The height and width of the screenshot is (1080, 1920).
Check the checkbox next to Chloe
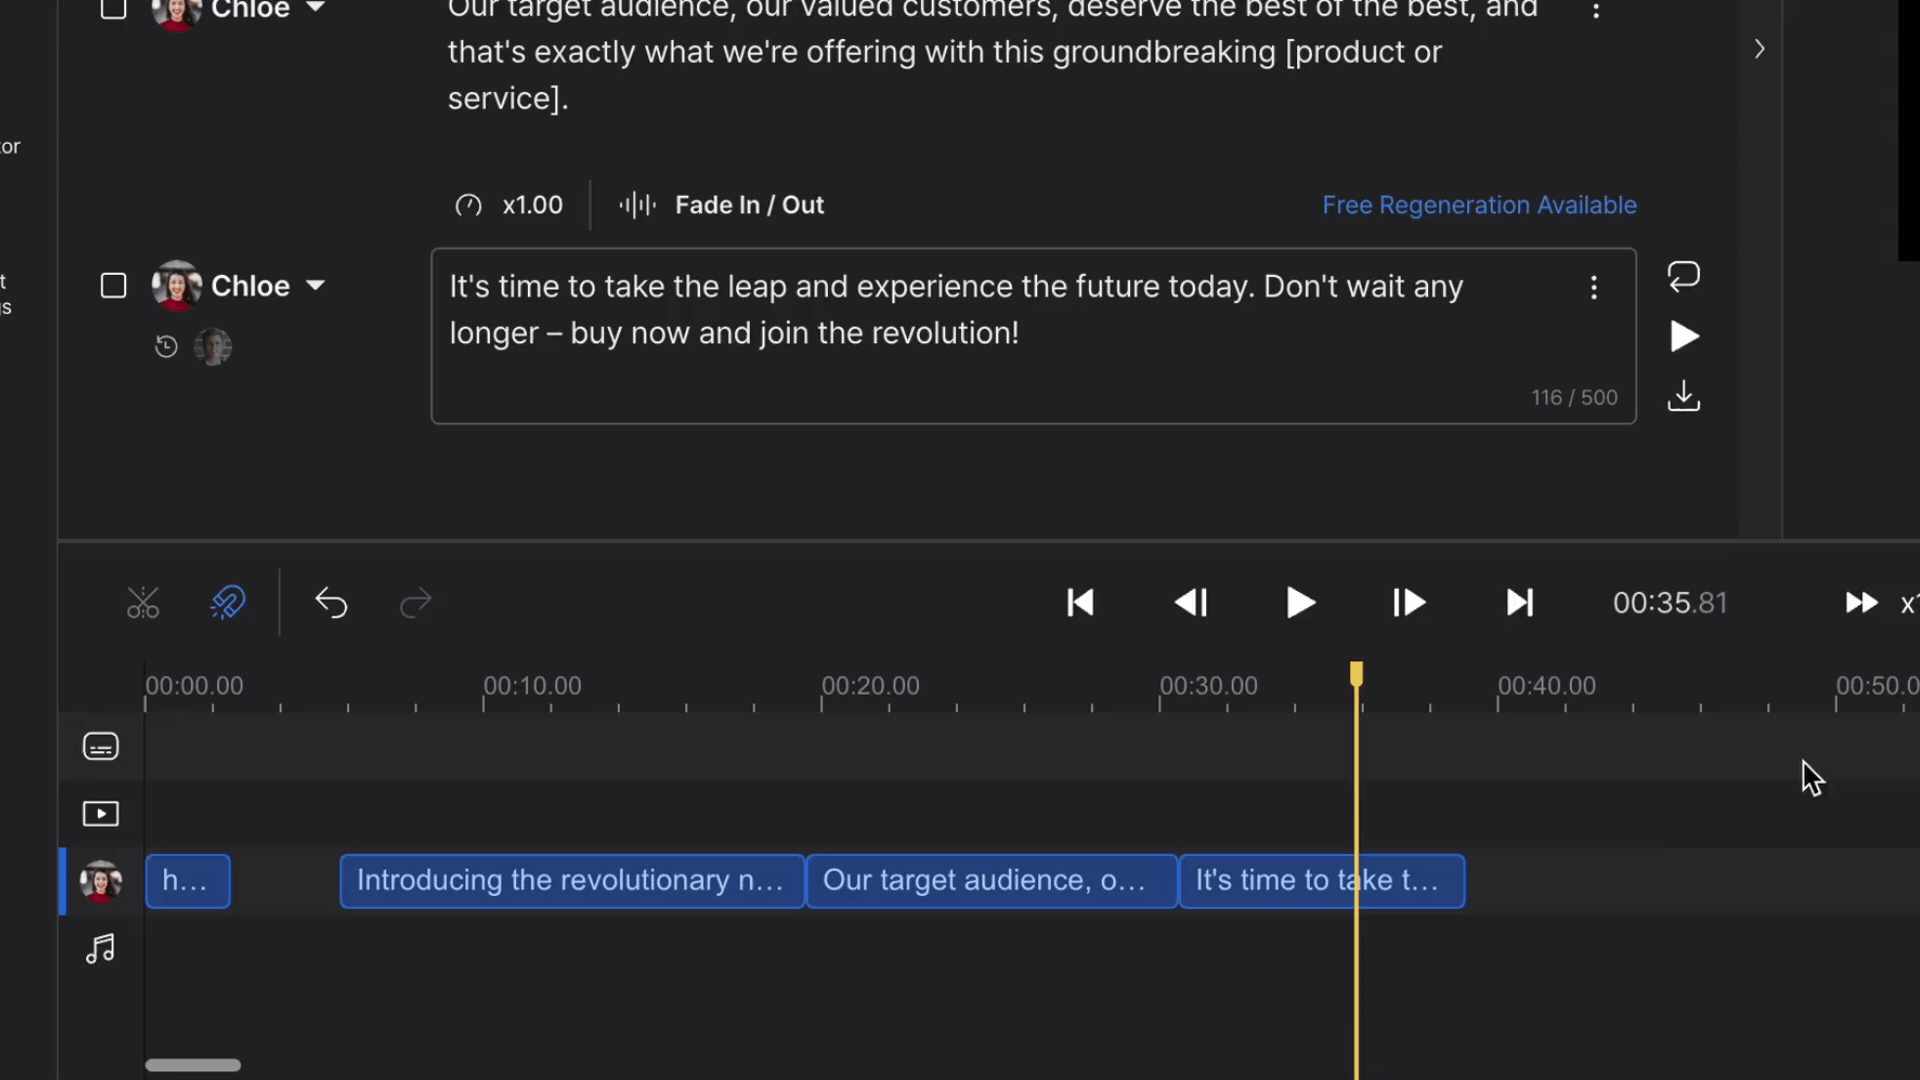point(113,285)
